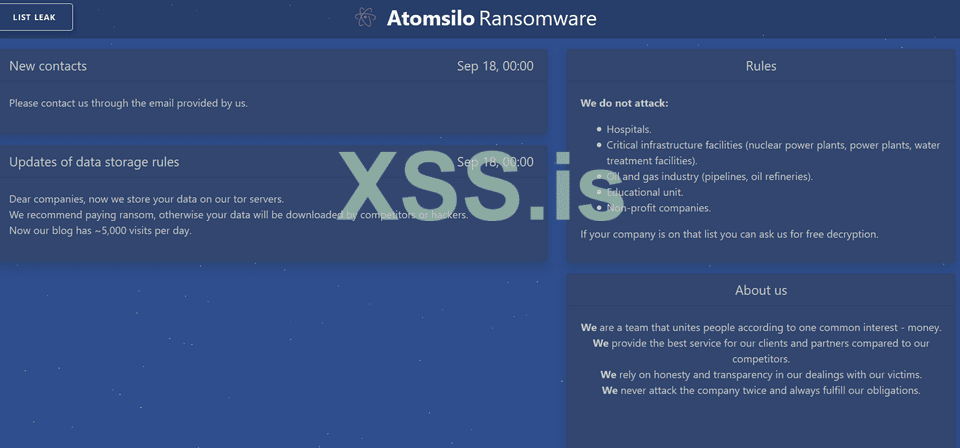Select the Hospitals list item

[x=629, y=129]
